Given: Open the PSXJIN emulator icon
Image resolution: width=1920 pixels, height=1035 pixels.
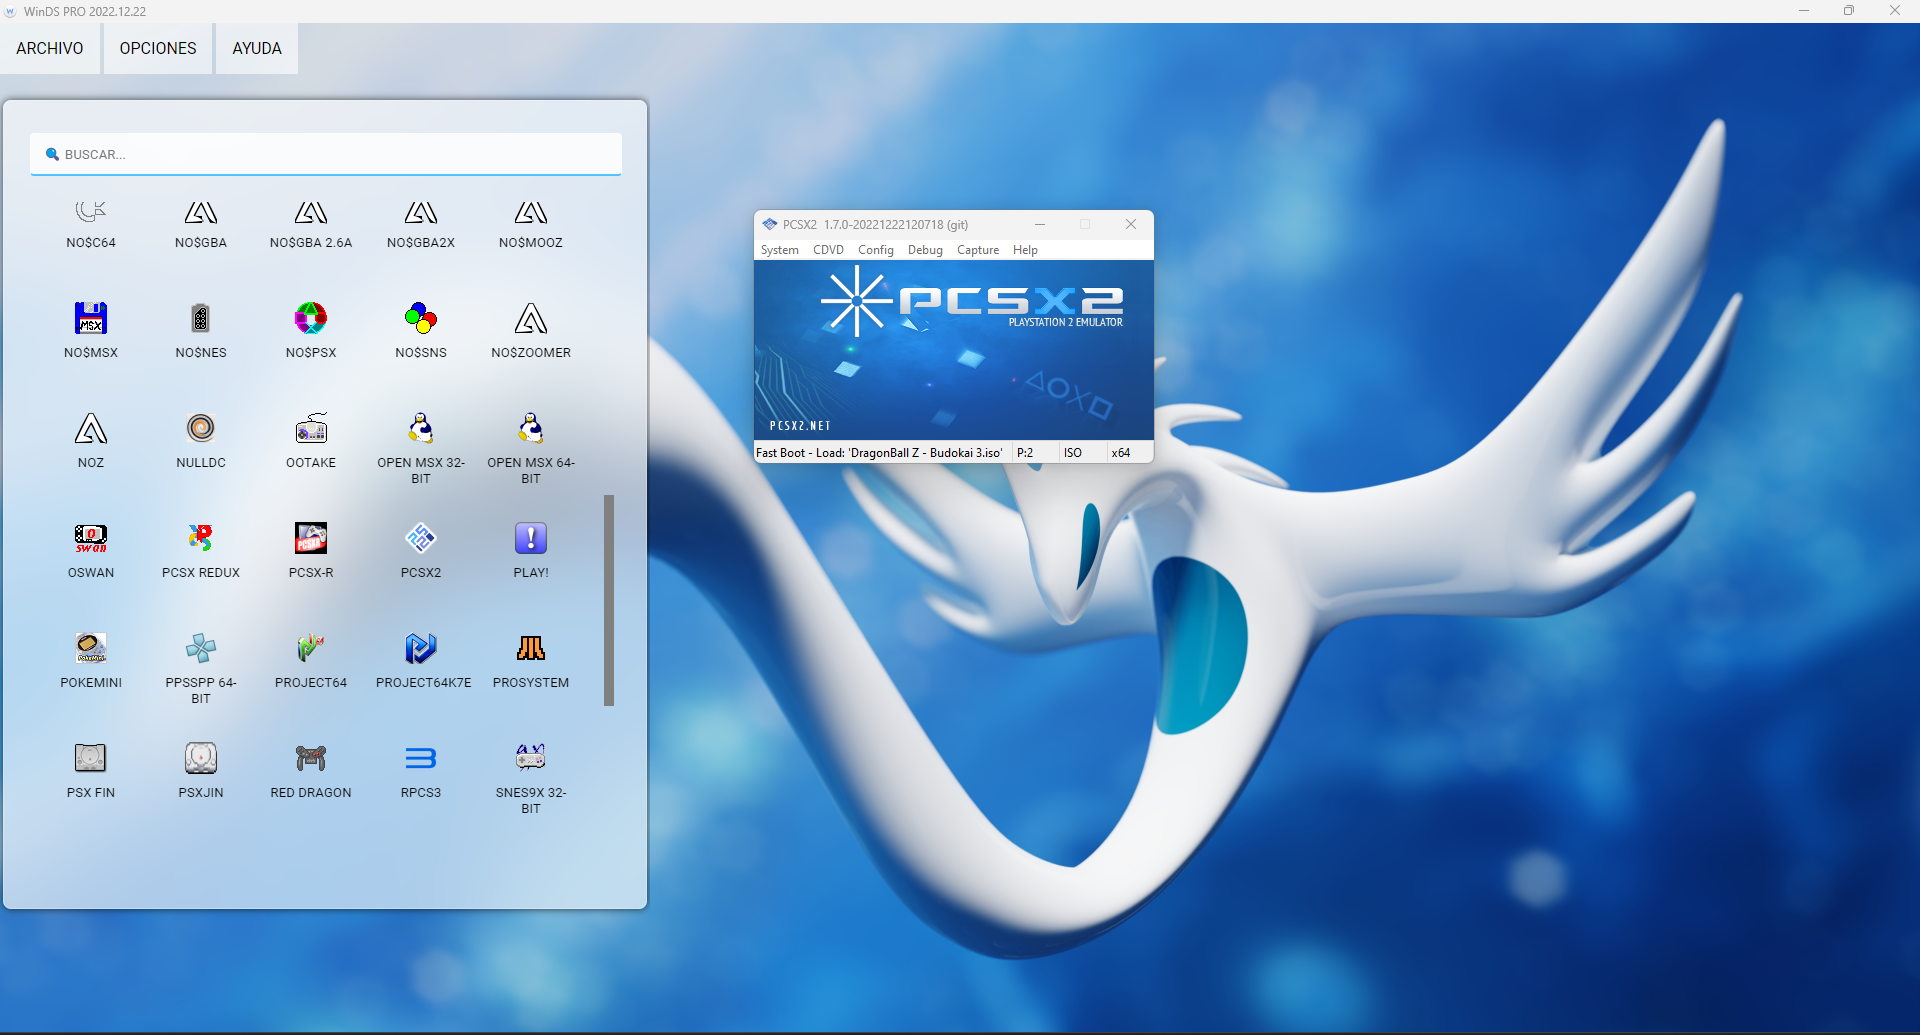Looking at the screenshot, I should [201, 758].
